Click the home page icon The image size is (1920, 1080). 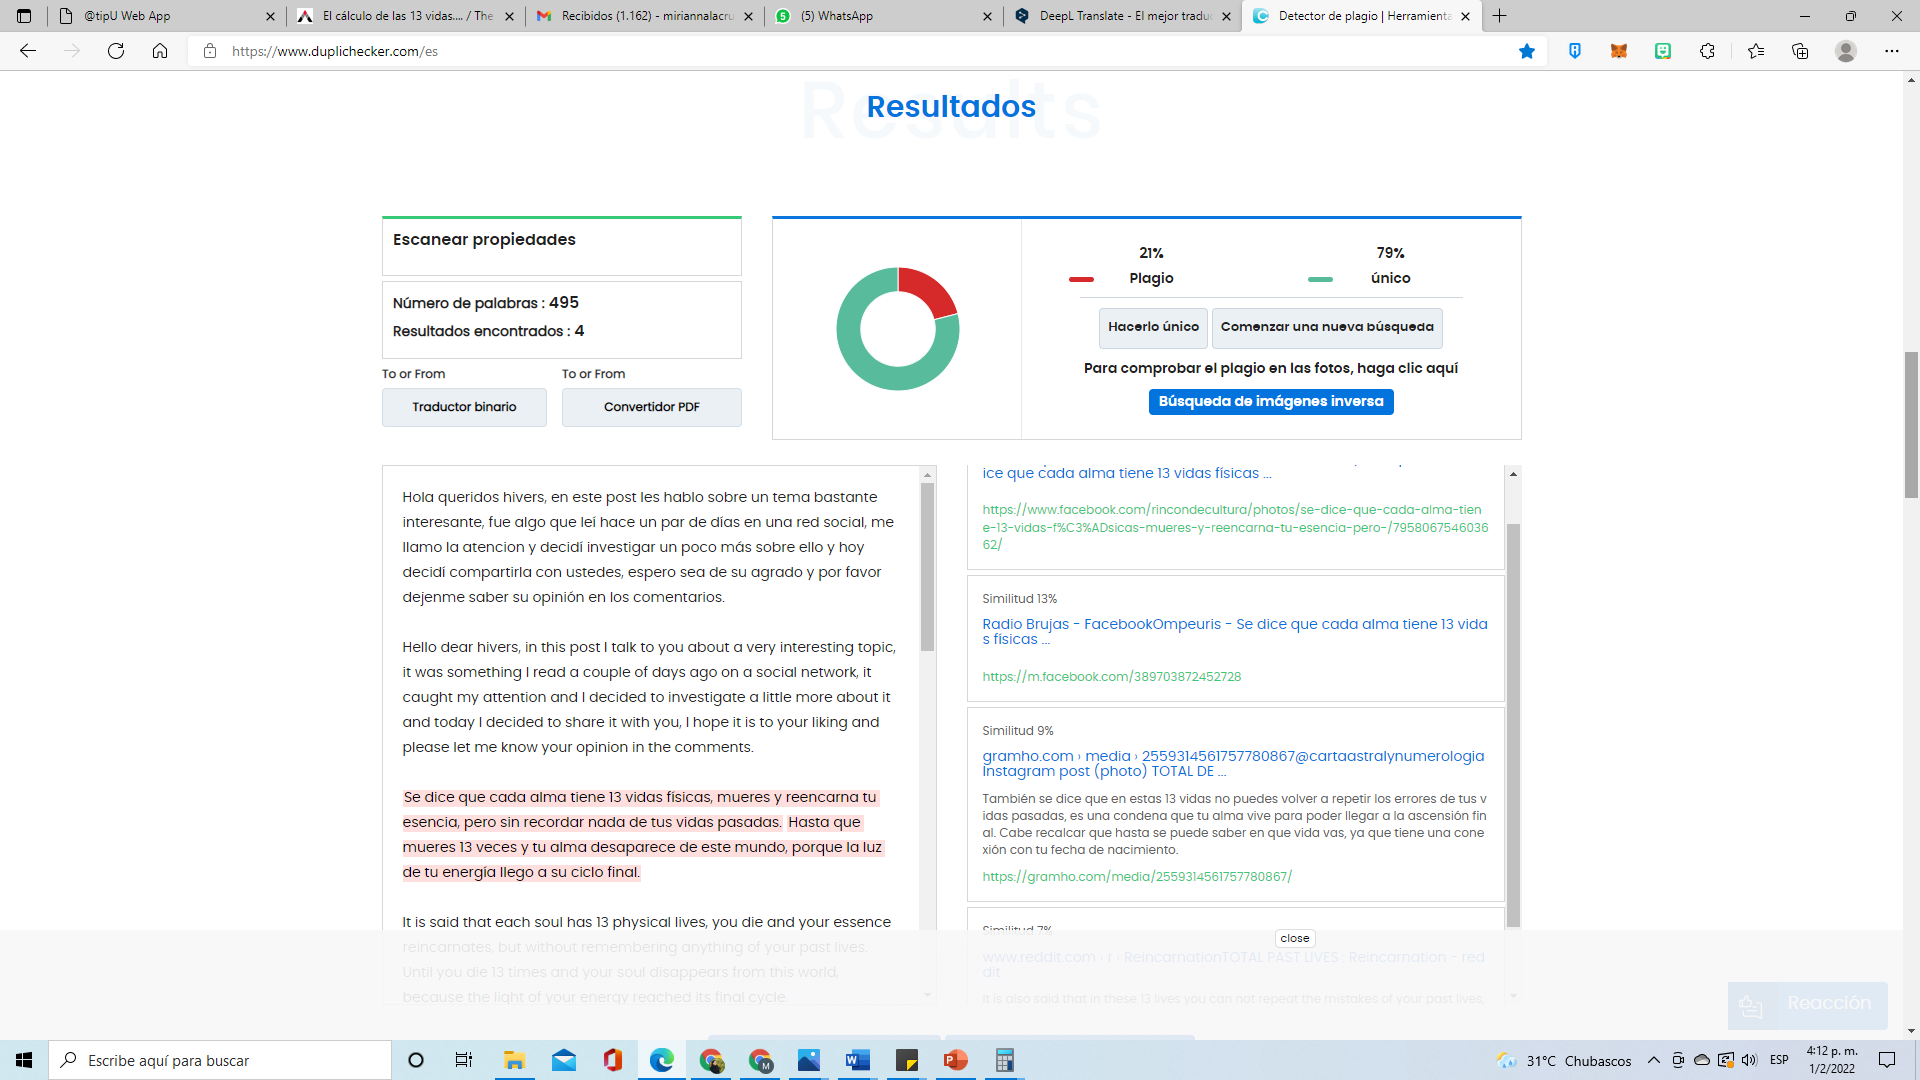click(160, 51)
